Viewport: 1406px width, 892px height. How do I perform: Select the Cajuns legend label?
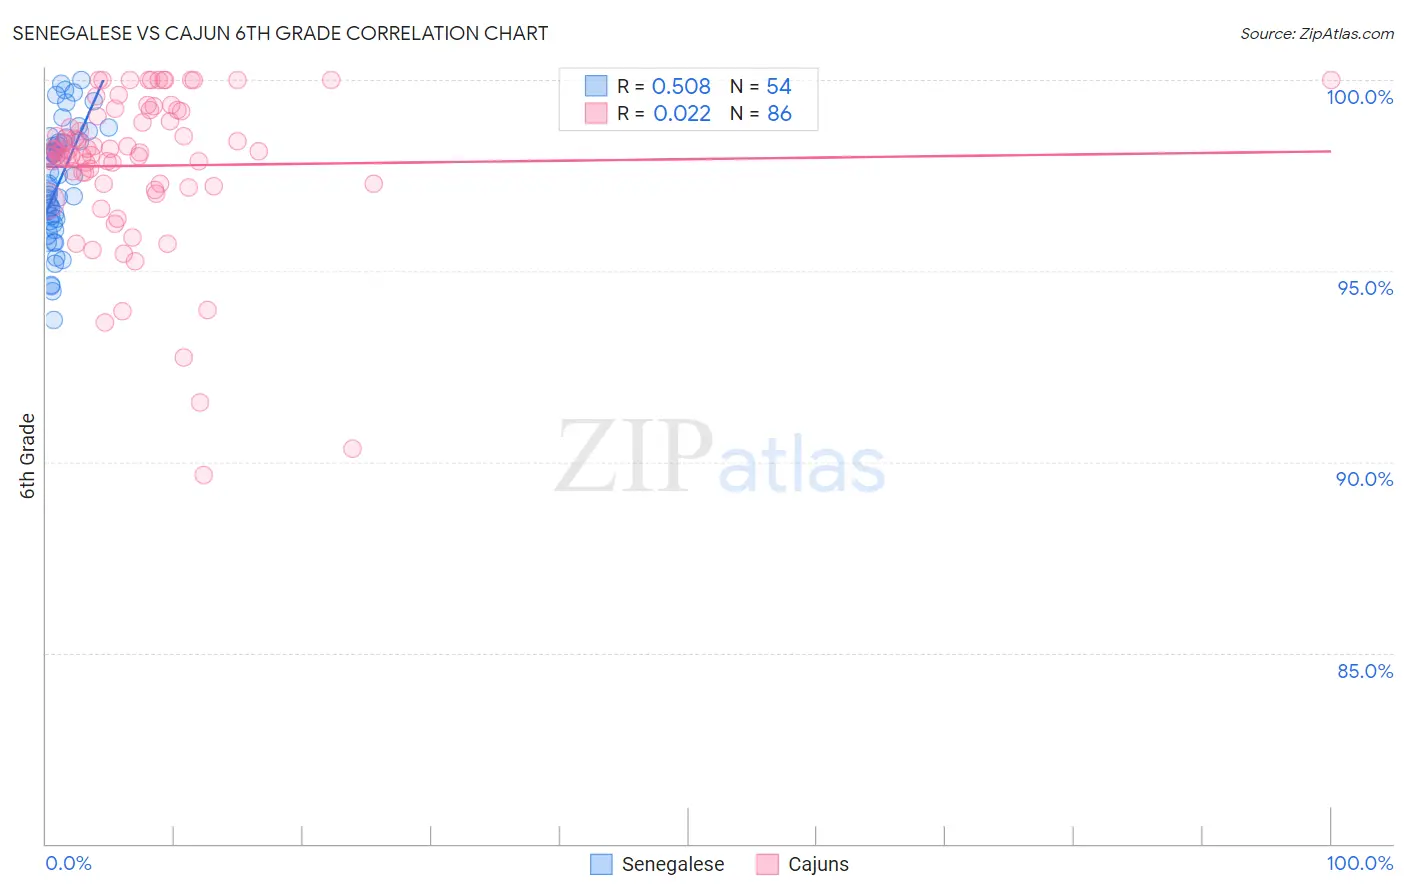click(818, 864)
